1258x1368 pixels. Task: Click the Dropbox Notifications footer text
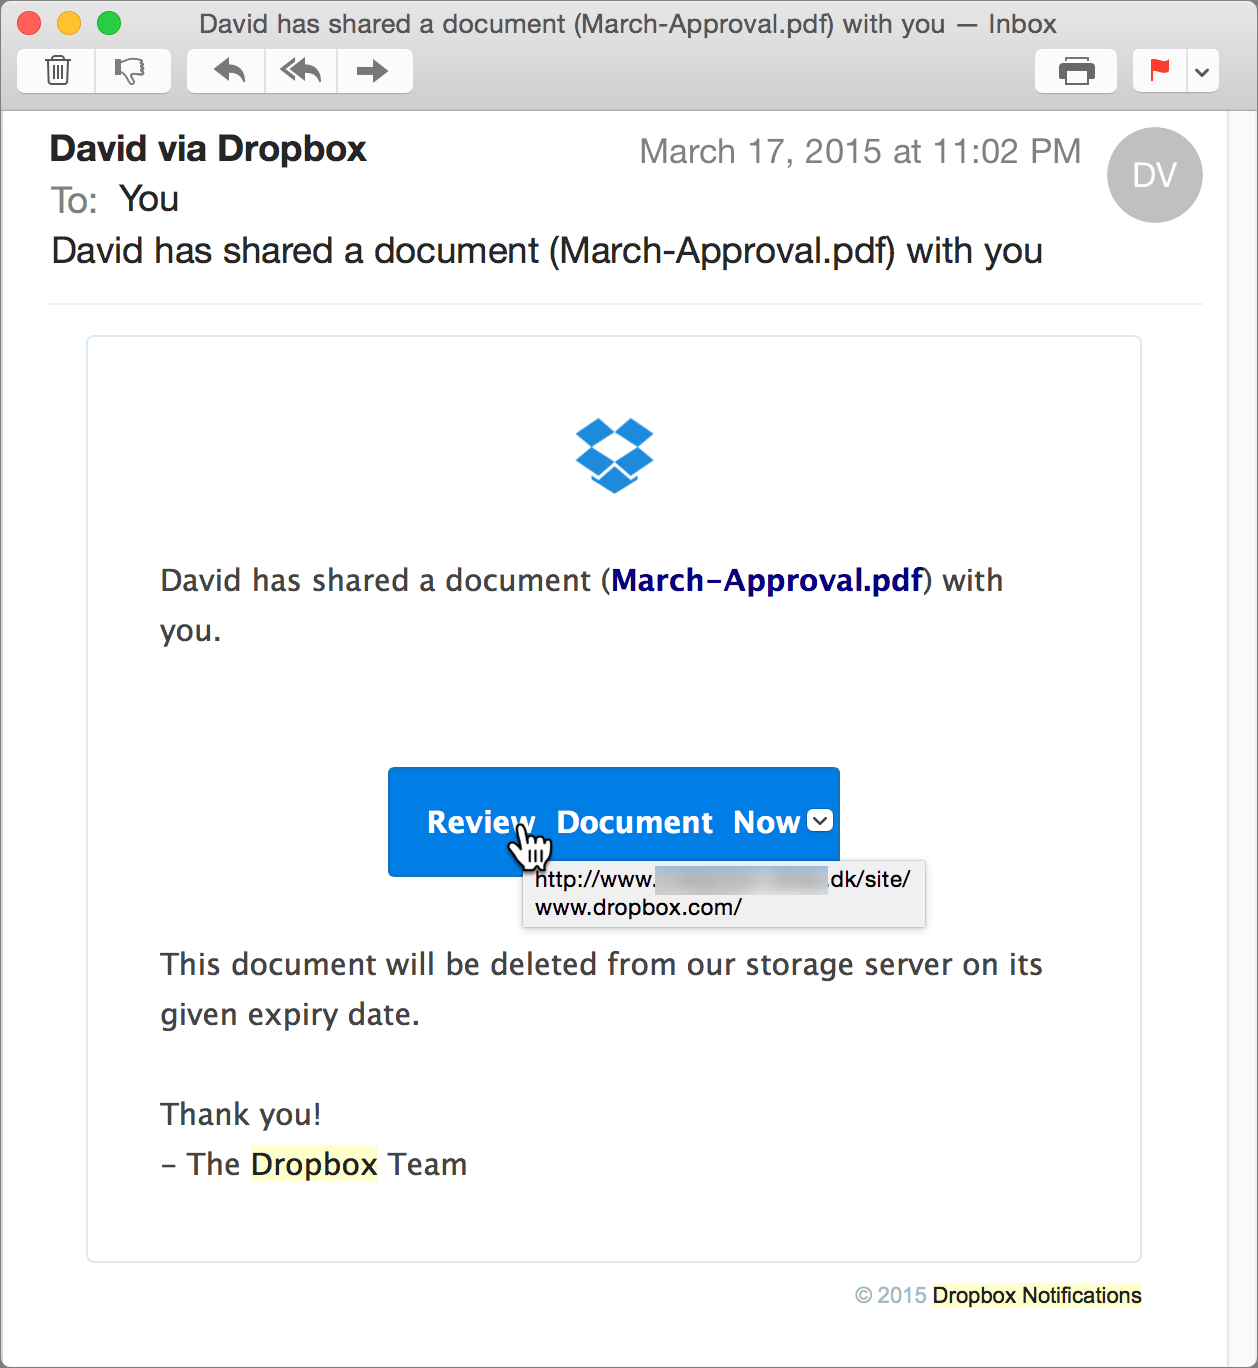click(1037, 1295)
